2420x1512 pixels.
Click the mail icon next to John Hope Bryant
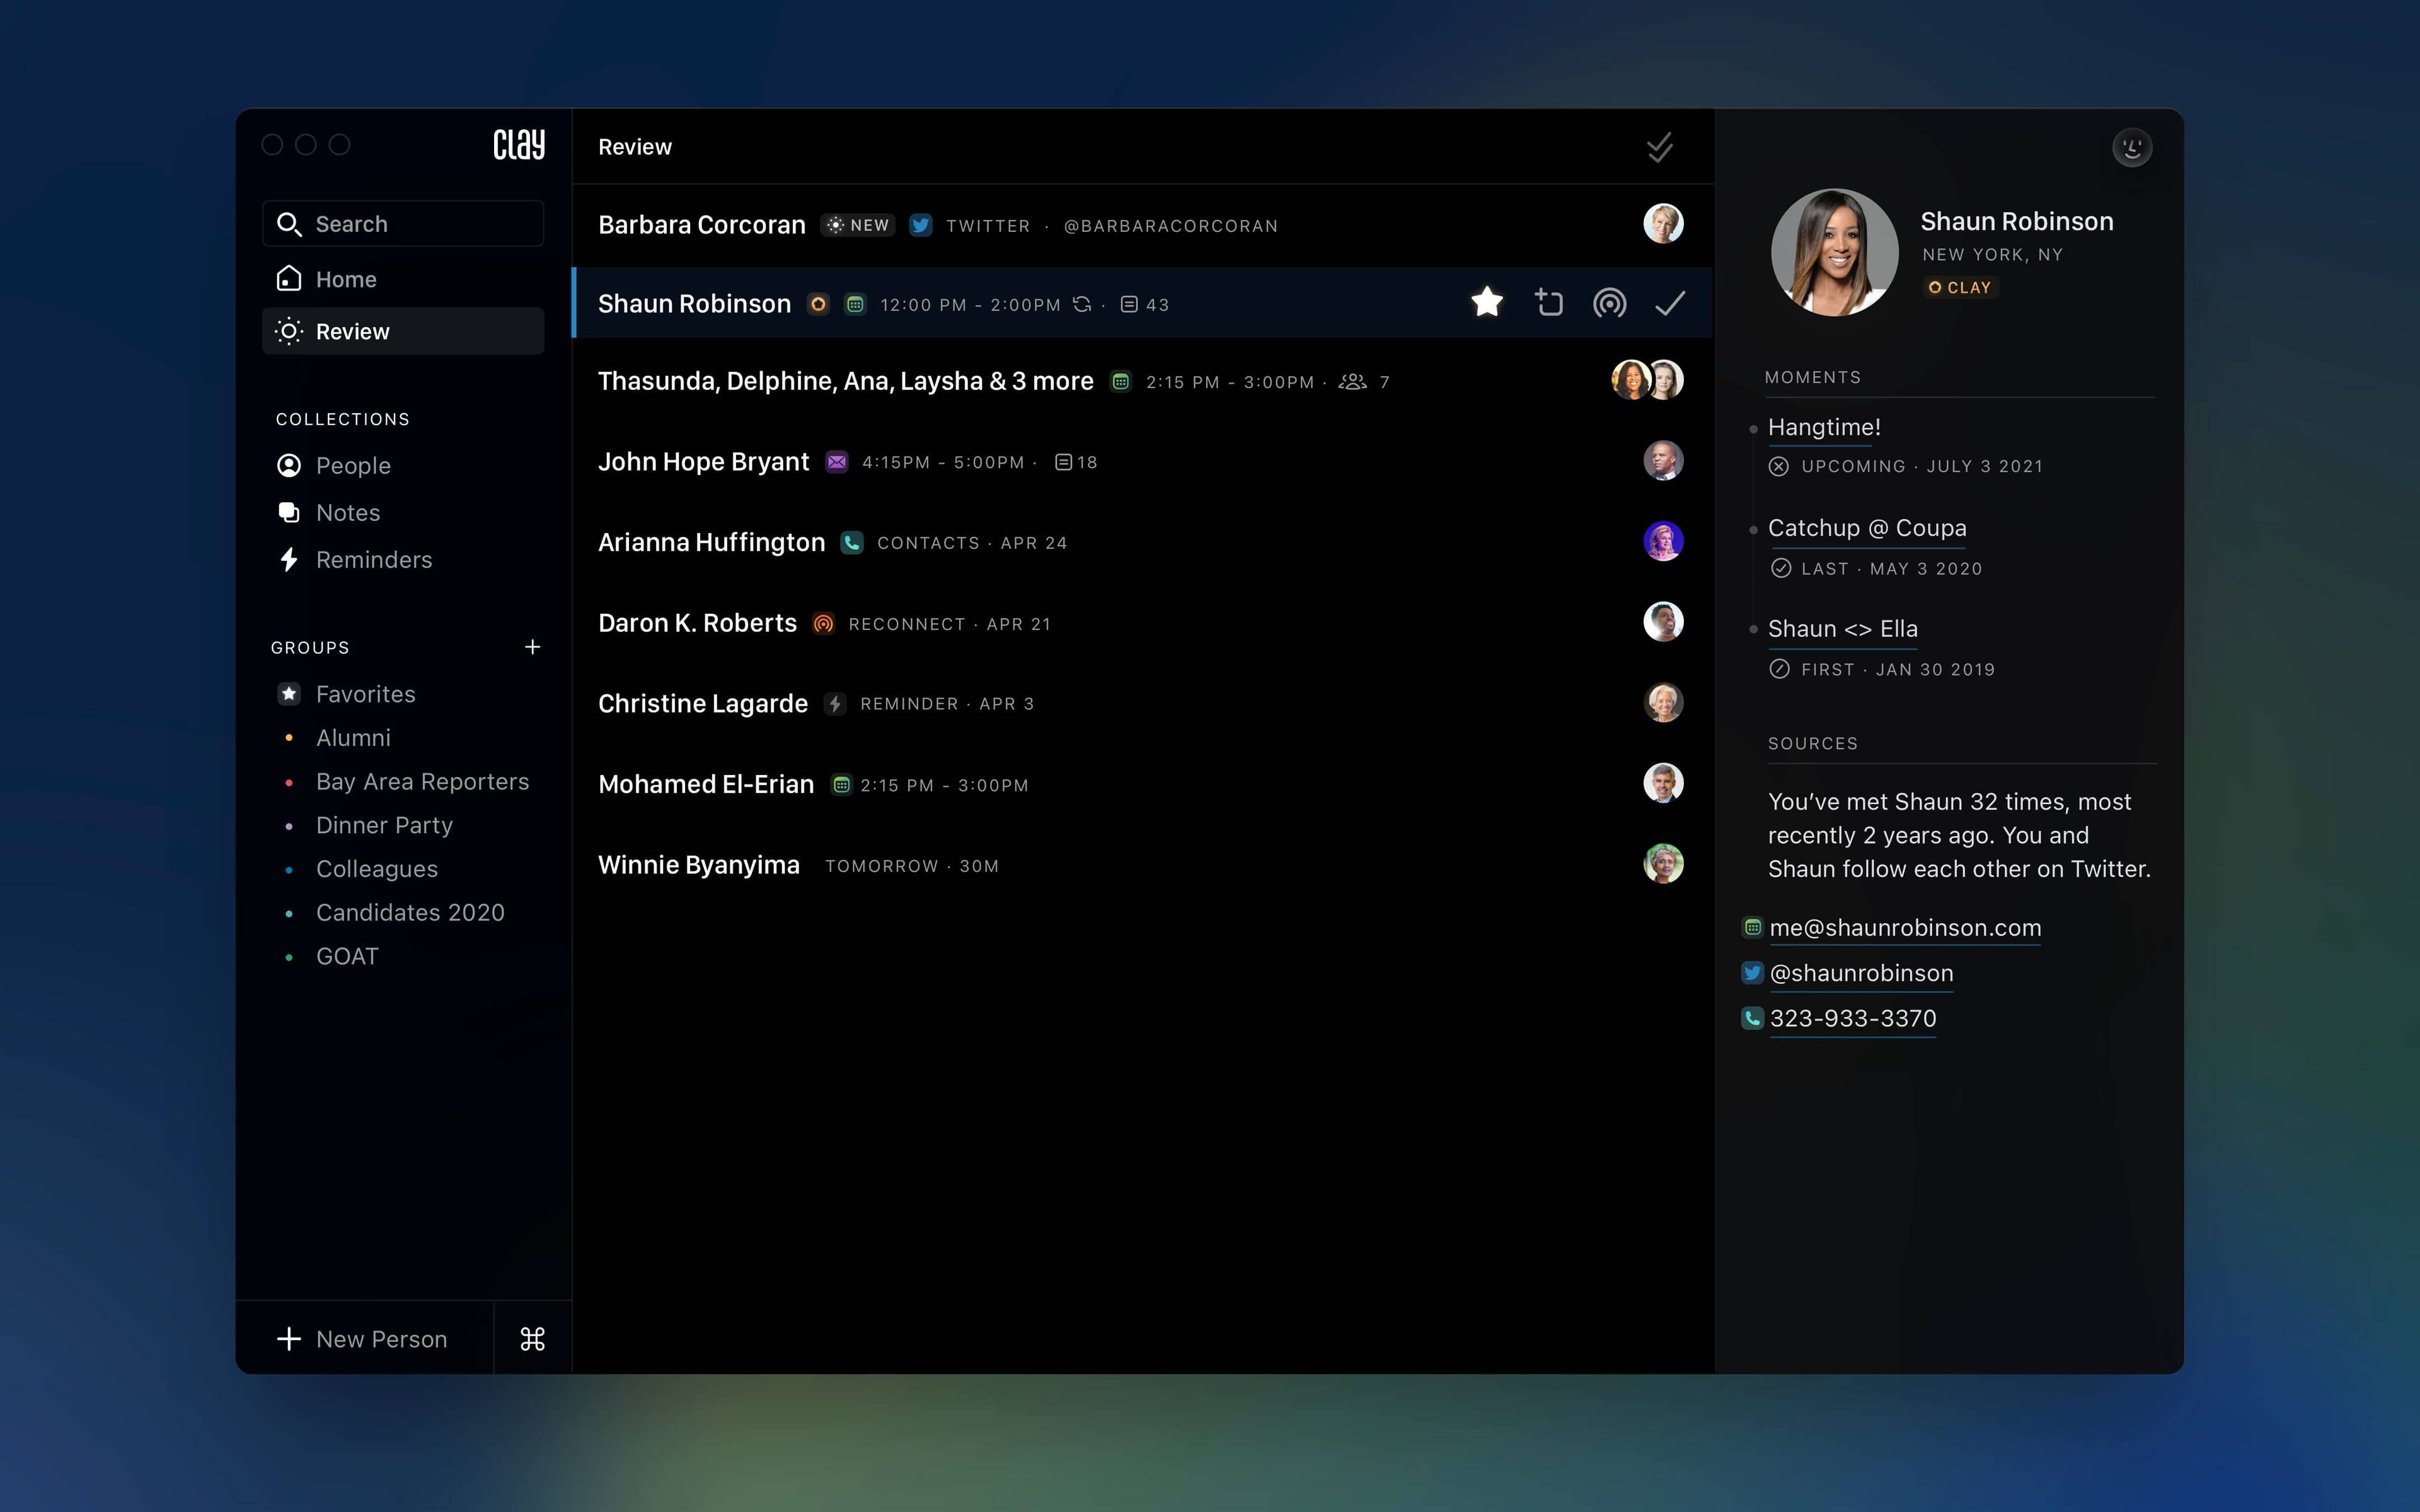pyautogui.click(x=836, y=461)
